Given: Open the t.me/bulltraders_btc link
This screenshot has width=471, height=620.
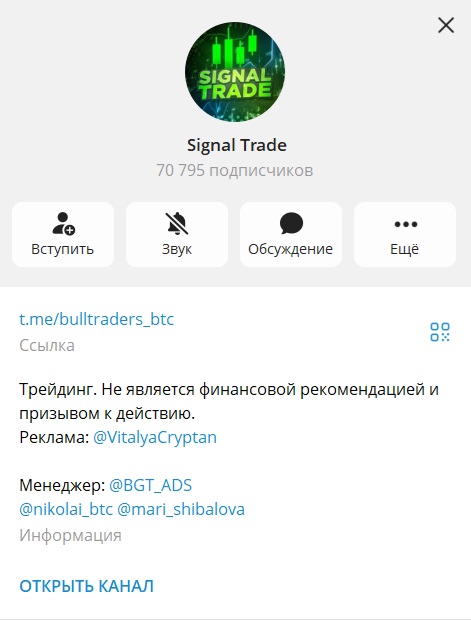Looking at the screenshot, I should click(96, 319).
